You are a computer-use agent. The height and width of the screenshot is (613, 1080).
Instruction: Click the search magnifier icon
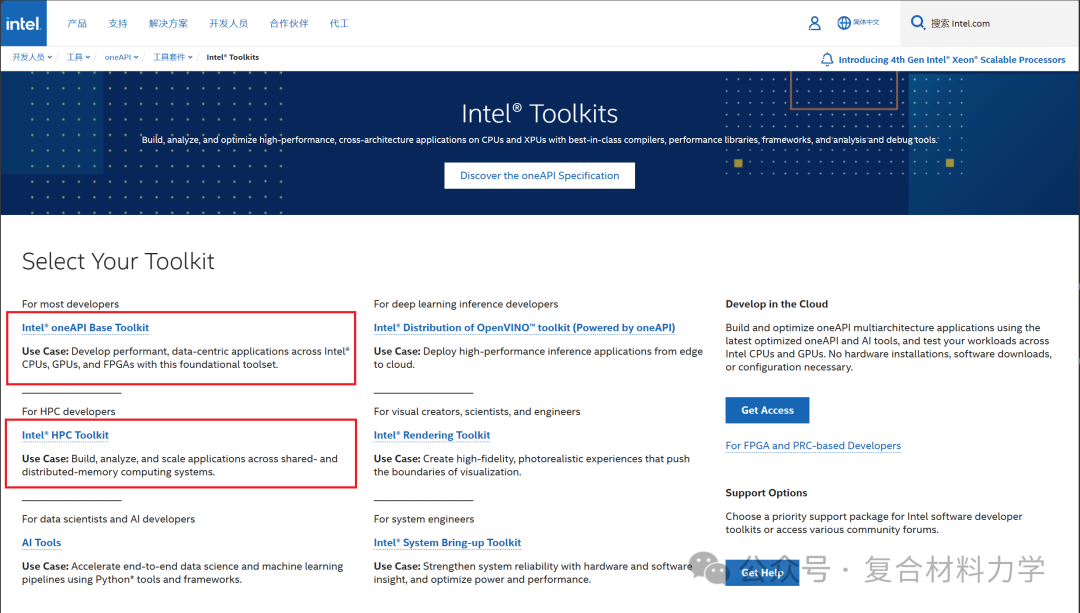click(x=917, y=23)
